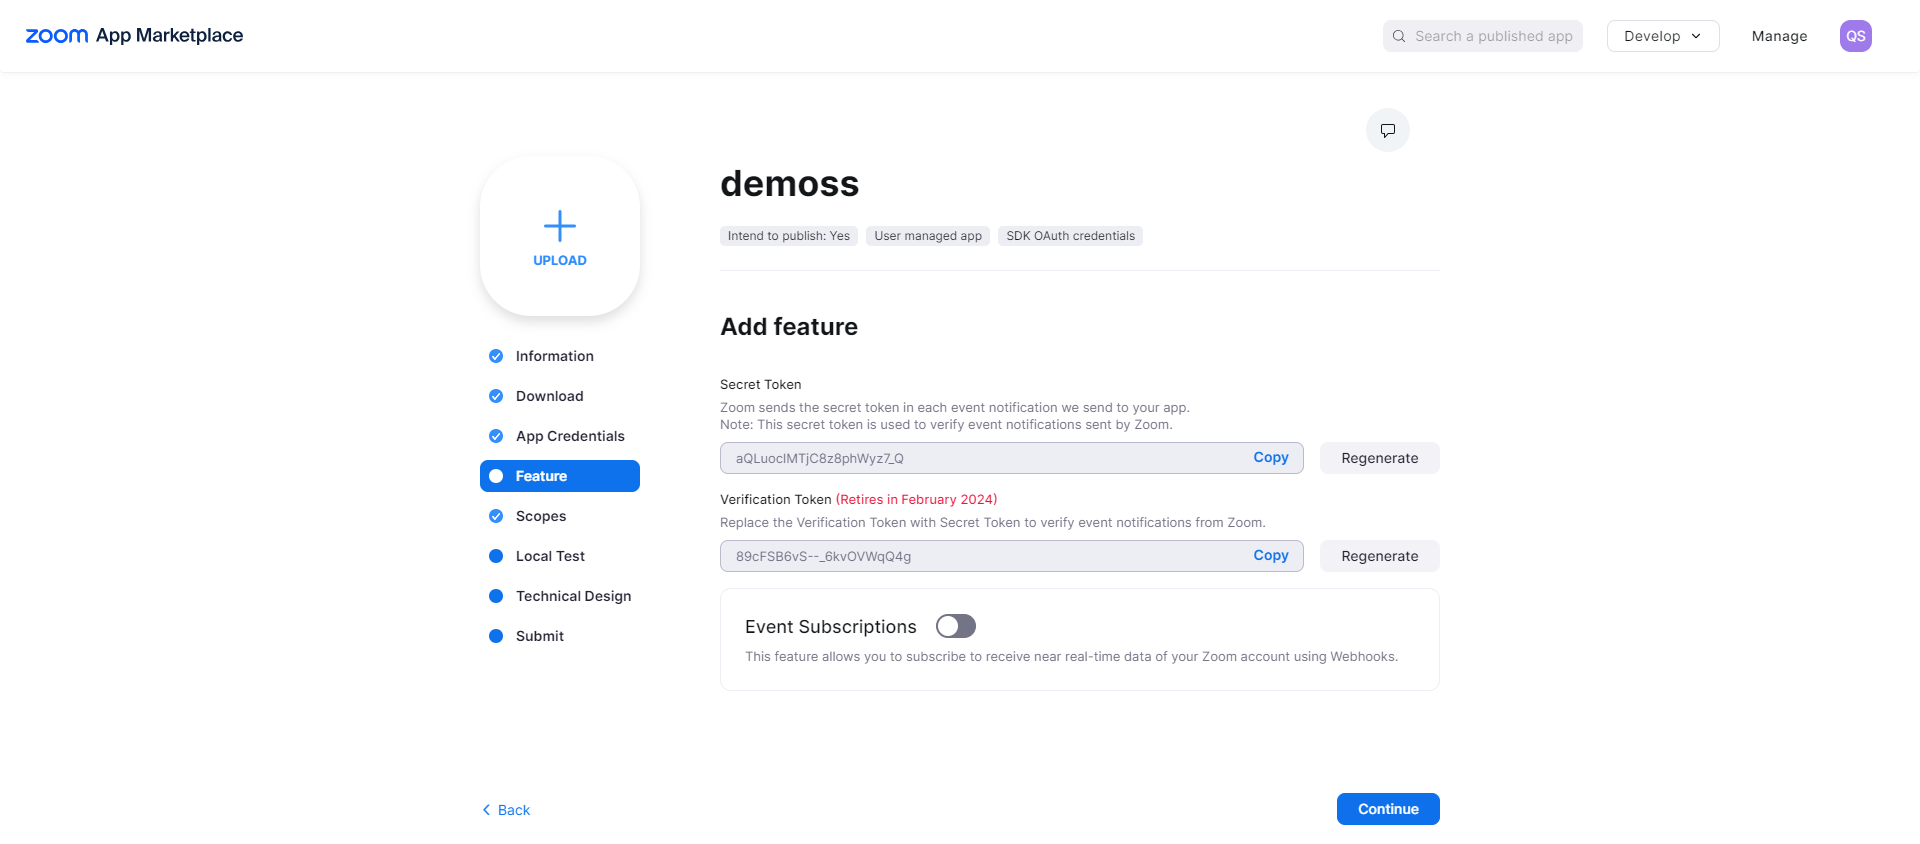The width and height of the screenshot is (1920, 844).
Task: Click the Zoom App Marketplace logo
Action: (x=134, y=36)
